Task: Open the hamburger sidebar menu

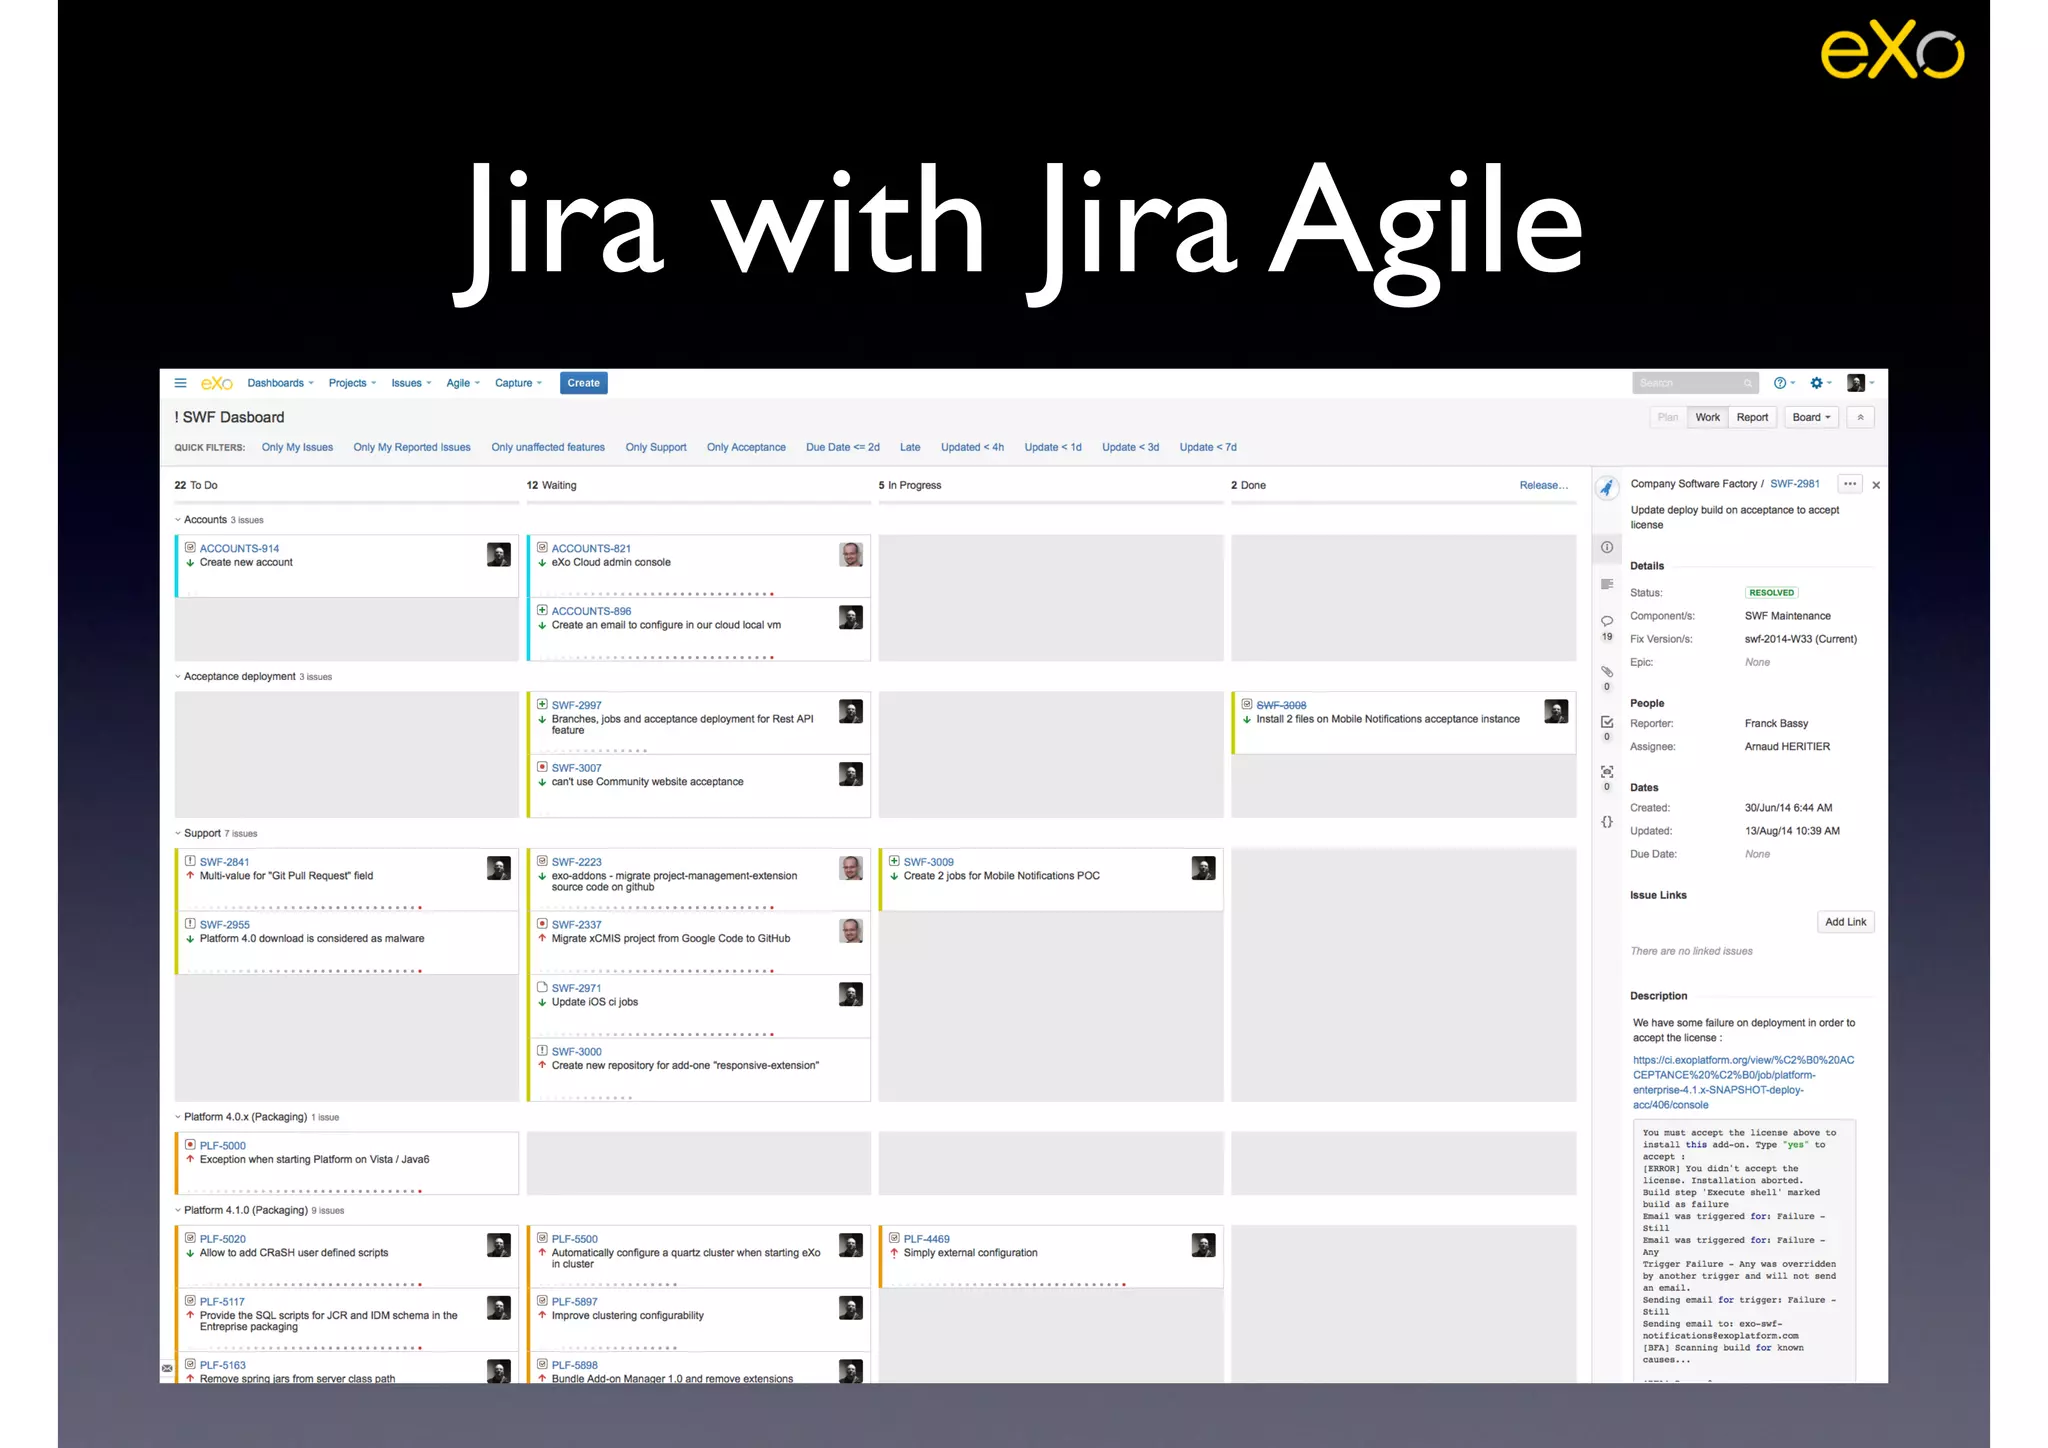Action: point(180,383)
